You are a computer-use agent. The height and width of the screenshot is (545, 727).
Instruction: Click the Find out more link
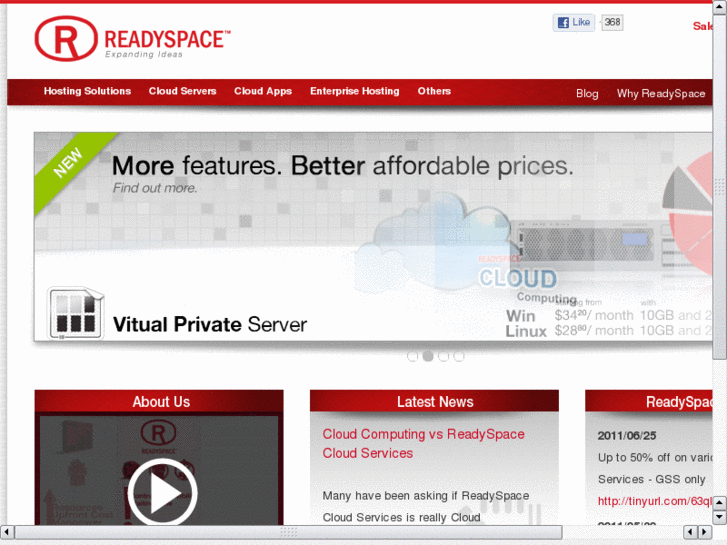click(x=155, y=188)
